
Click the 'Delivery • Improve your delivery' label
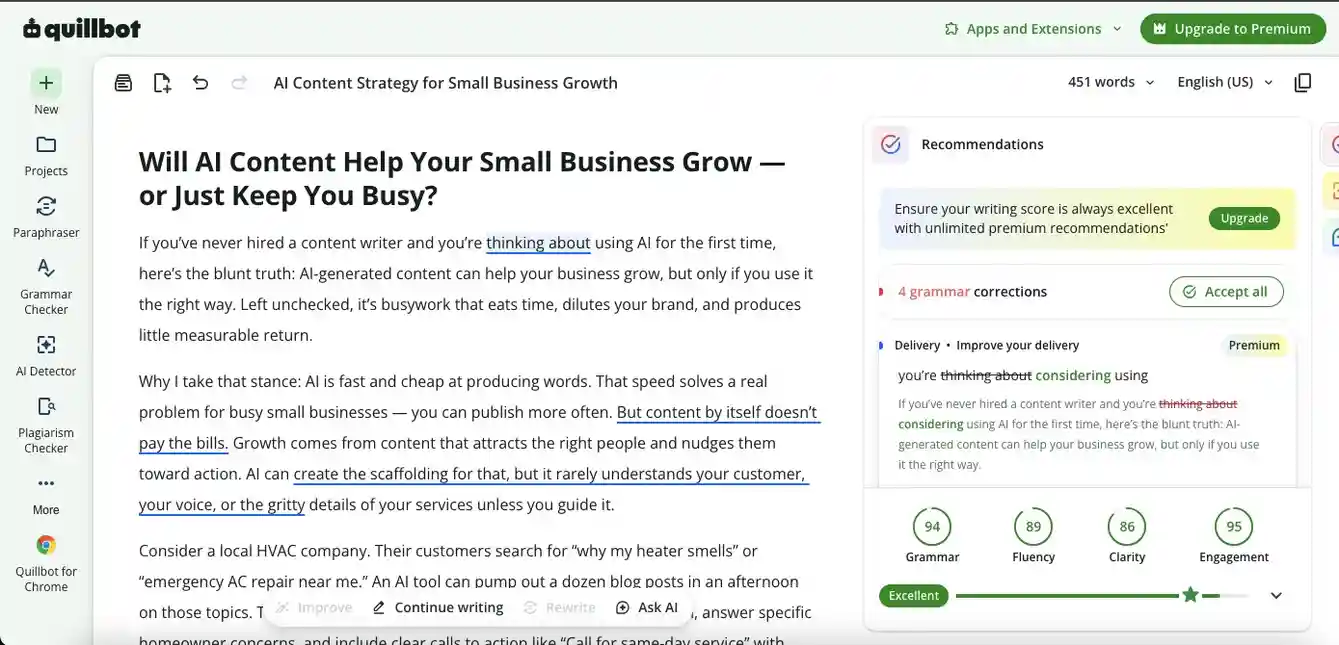tap(987, 345)
